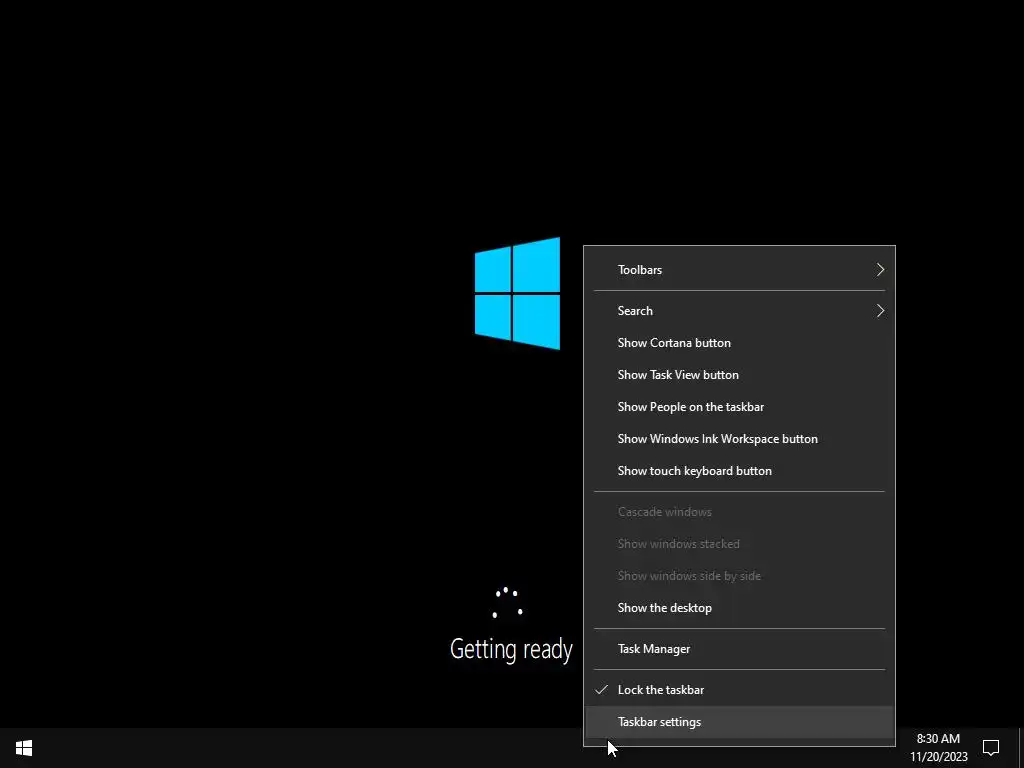The image size is (1024, 768).
Task: Toggle Show touch keyboard button
Action: [x=739, y=471]
